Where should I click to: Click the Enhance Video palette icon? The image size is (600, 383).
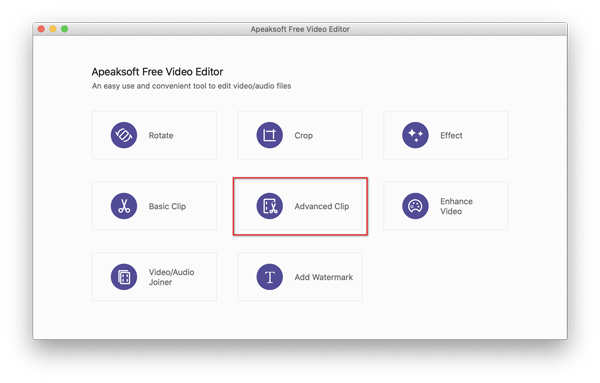[415, 206]
